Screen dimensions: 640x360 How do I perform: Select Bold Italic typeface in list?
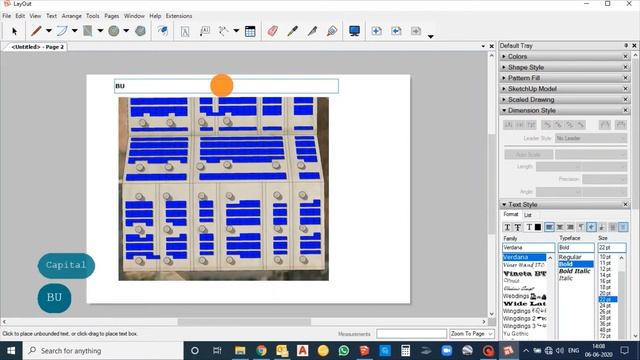click(575, 271)
